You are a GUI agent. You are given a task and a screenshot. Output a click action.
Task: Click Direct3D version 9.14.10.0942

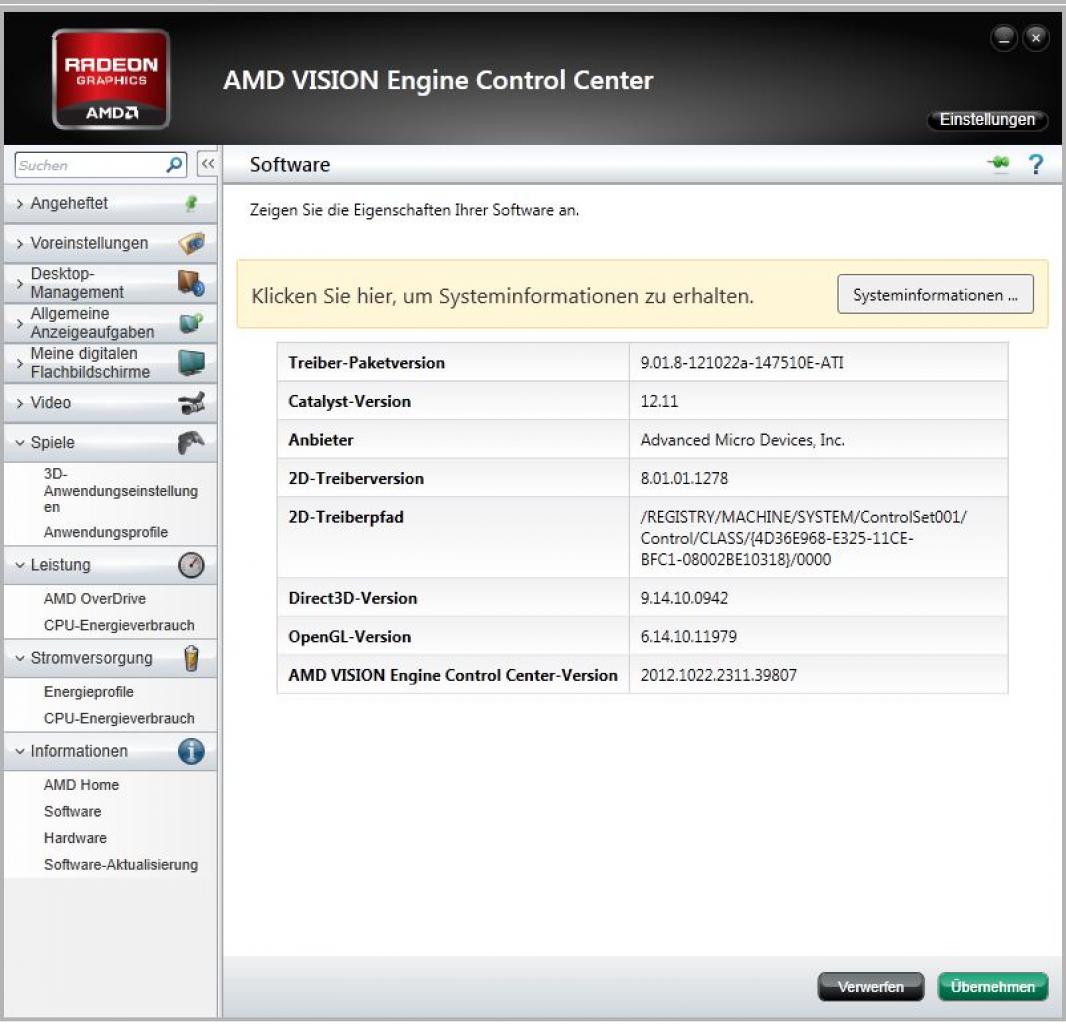pyautogui.click(x=683, y=598)
